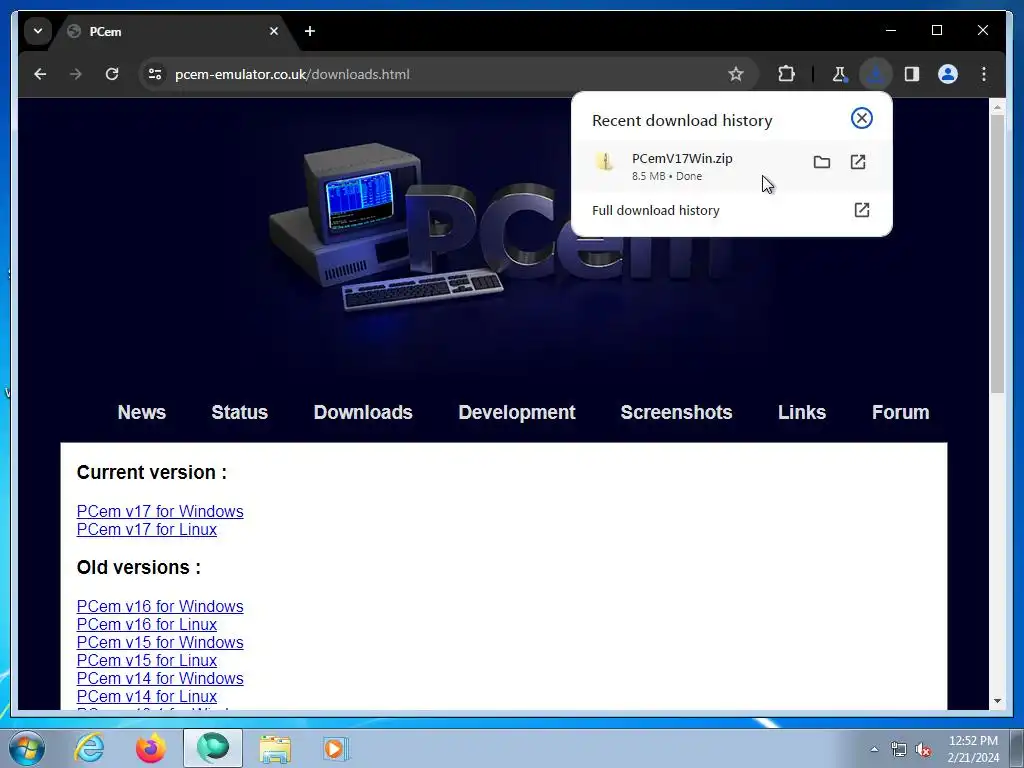The width and height of the screenshot is (1024, 768).
Task: Open the Chrome three-dot menu
Action: click(984, 74)
